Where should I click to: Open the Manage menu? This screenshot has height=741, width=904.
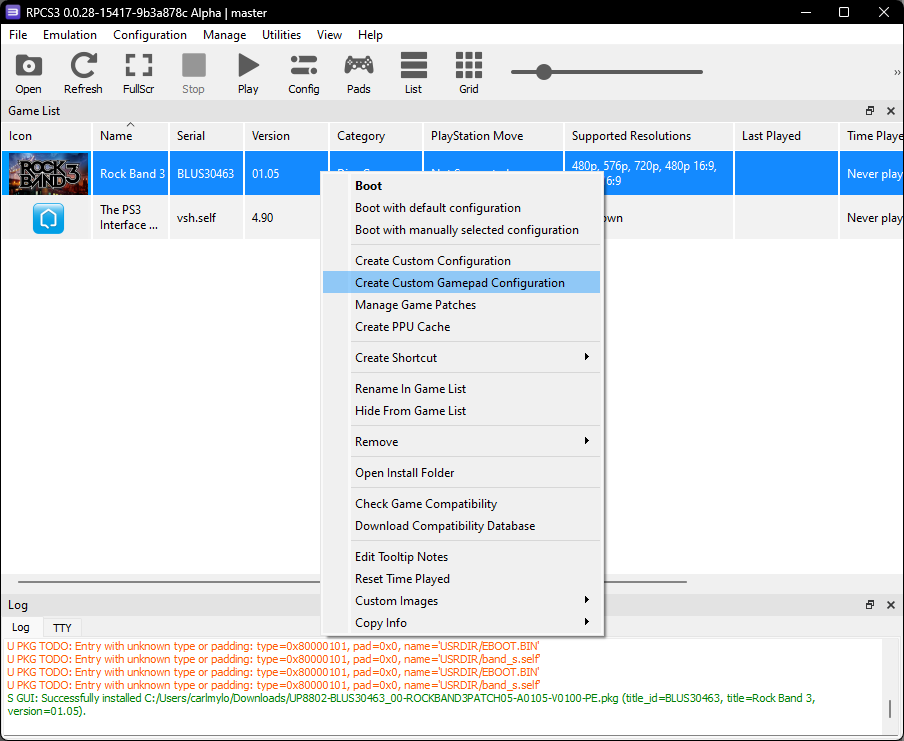(x=224, y=35)
